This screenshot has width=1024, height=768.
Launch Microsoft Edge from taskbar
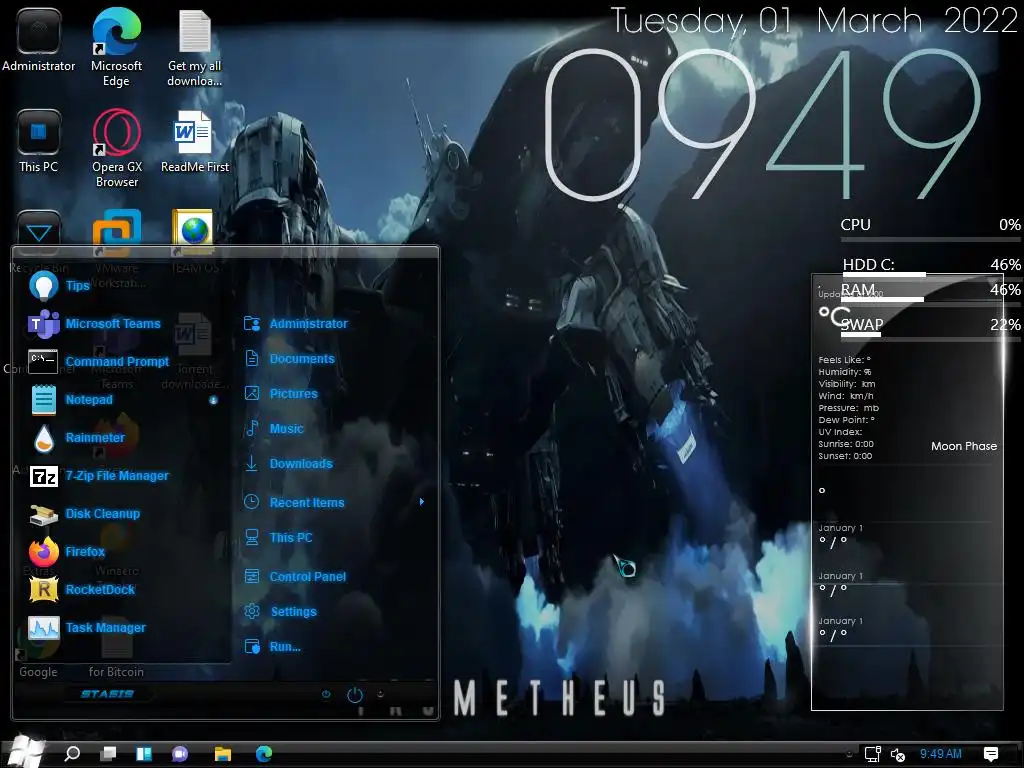(x=264, y=754)
